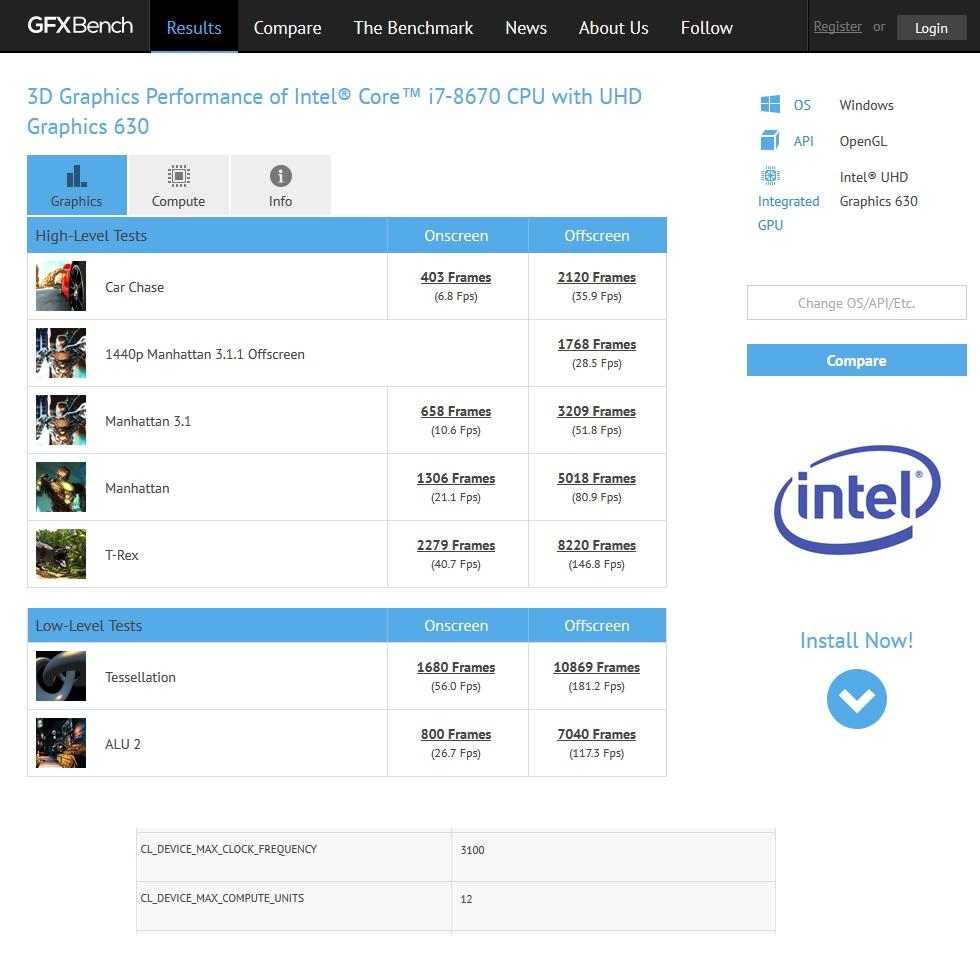The image size is (980, 960).
Task: Open the Manhattan test thumbnail
Action: coord(61,487)
